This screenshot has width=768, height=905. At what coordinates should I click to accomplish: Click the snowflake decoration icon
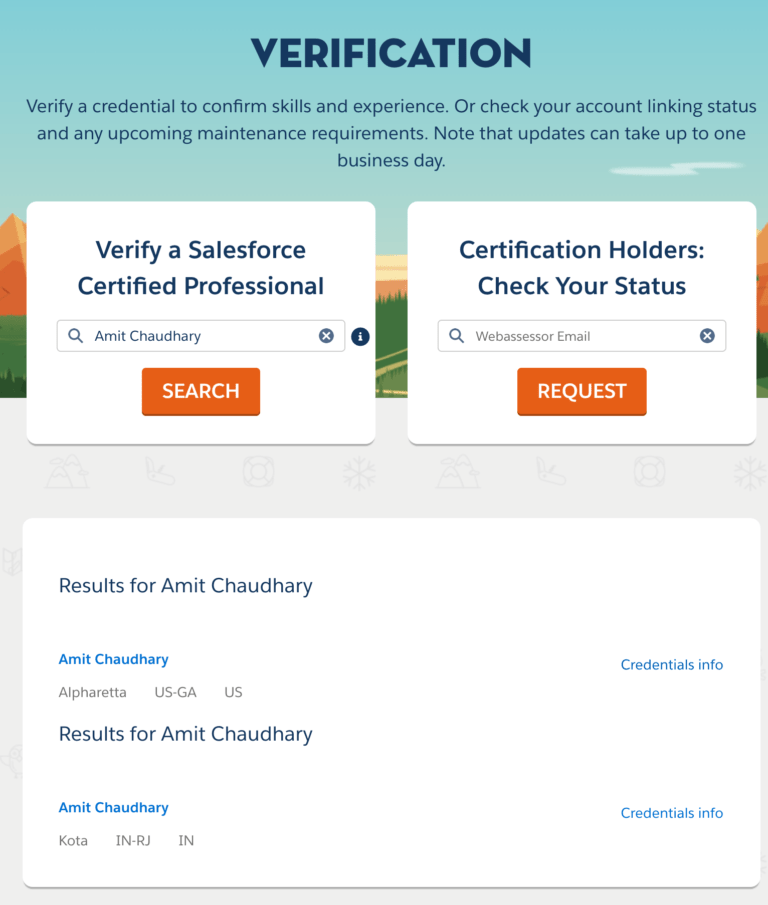(x=357, y=472)
